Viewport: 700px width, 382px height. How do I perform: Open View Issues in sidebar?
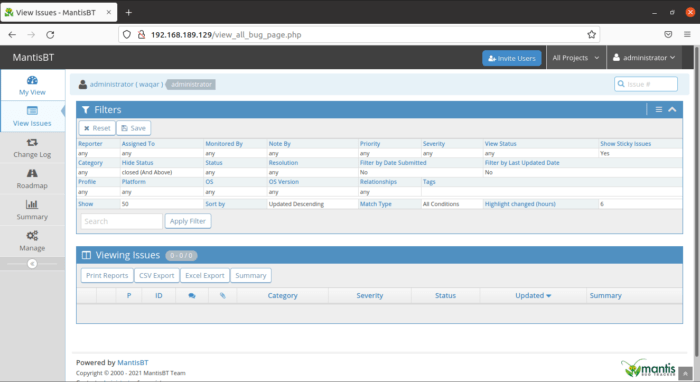tap(32, 116)
